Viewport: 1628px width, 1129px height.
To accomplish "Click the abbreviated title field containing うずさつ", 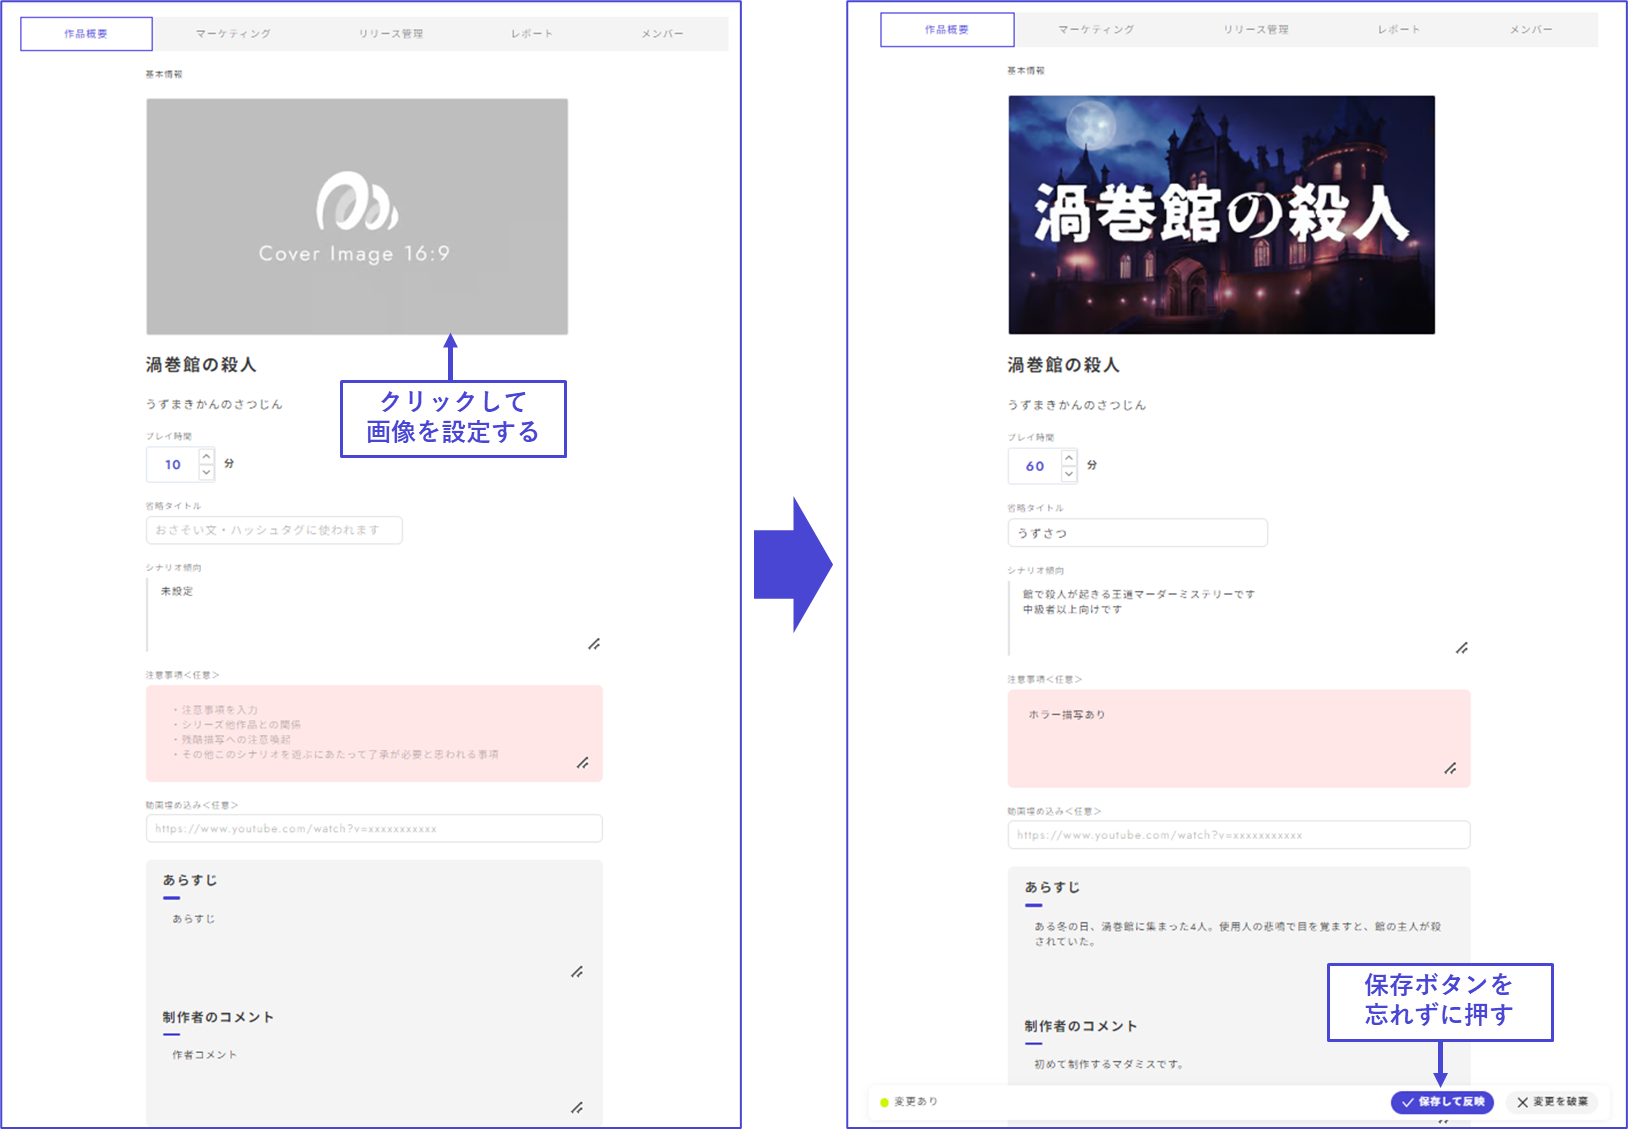I will pyautogui.click(x=1137, y=533).
